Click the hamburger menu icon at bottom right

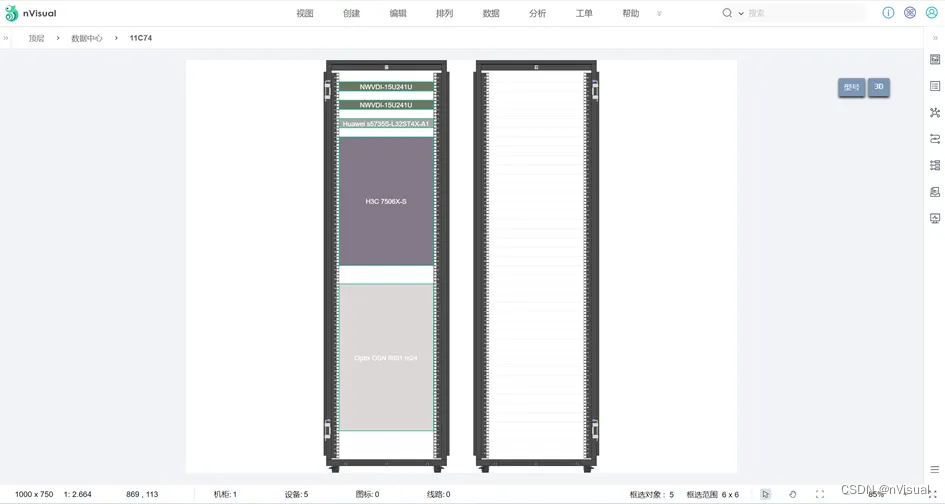click(x=935, y=470)
